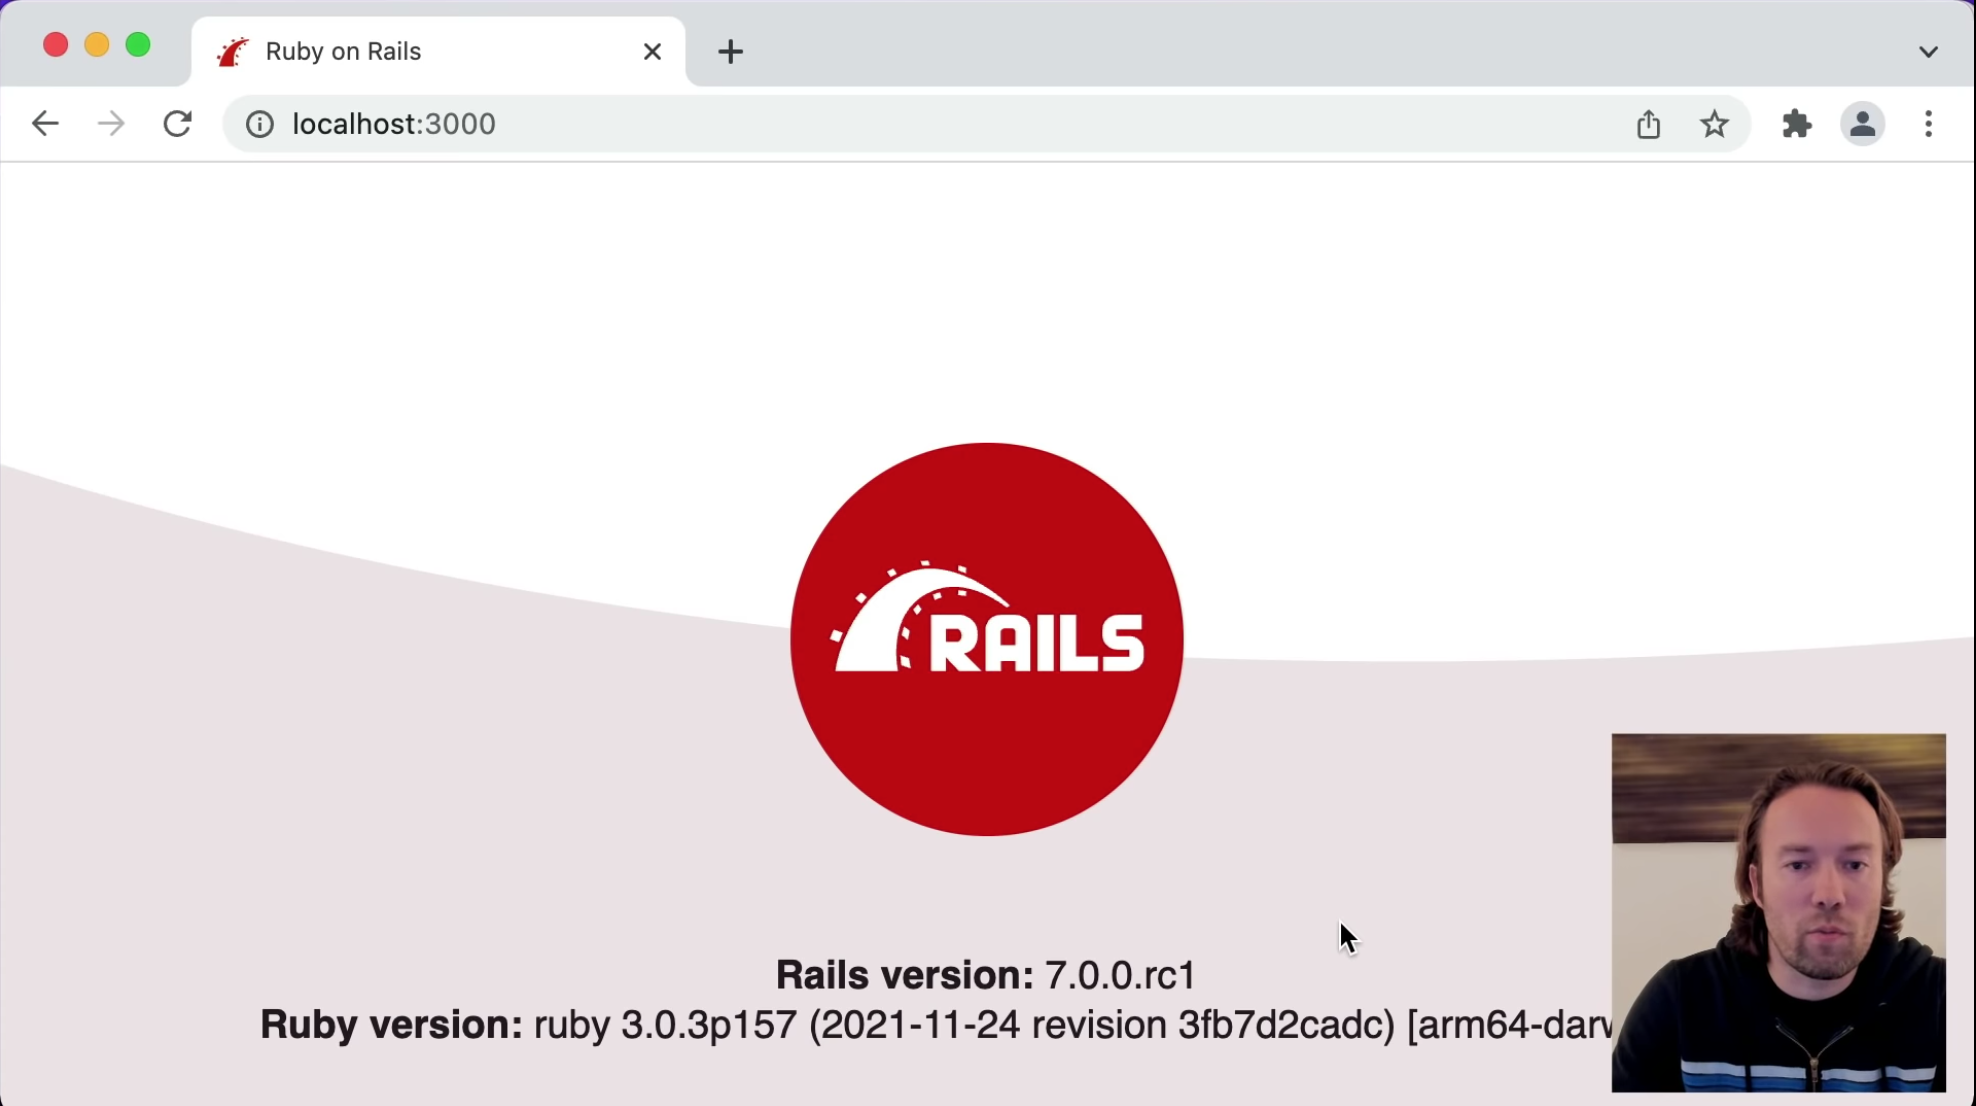Image resolution: width=1976 pixels, height=1106 pixels.
Task: Click the browser bookmark star icon
Action: click(x=1715, y=123)
